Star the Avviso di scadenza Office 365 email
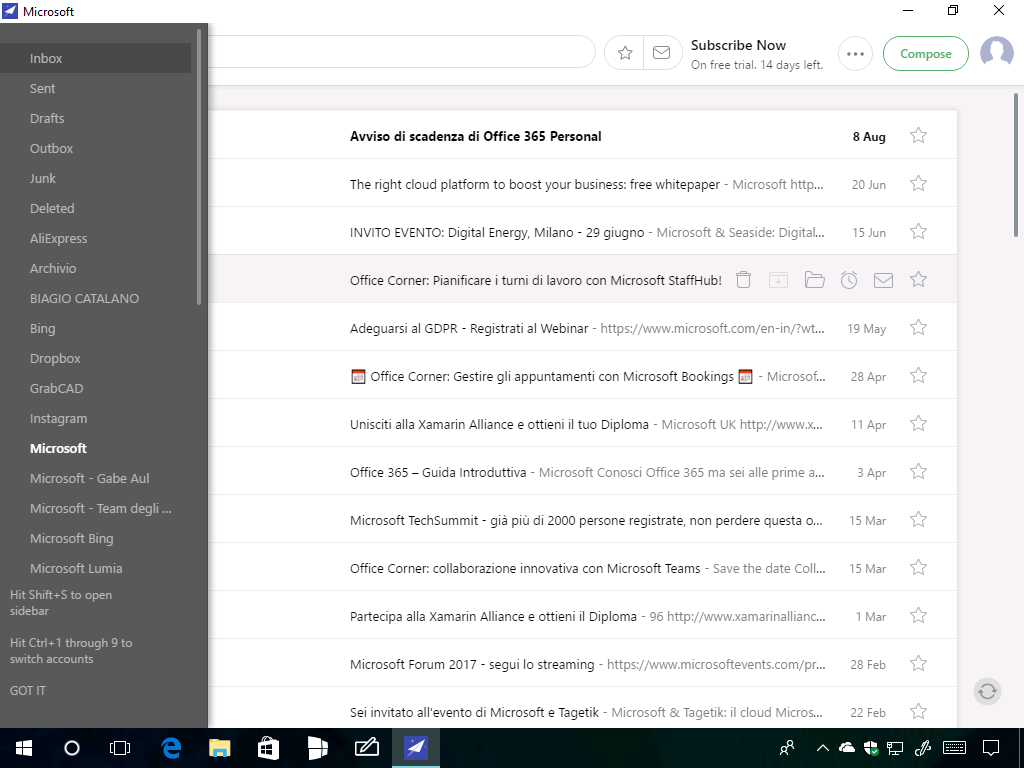This screenshot has height=768, width=1024. 919,135
